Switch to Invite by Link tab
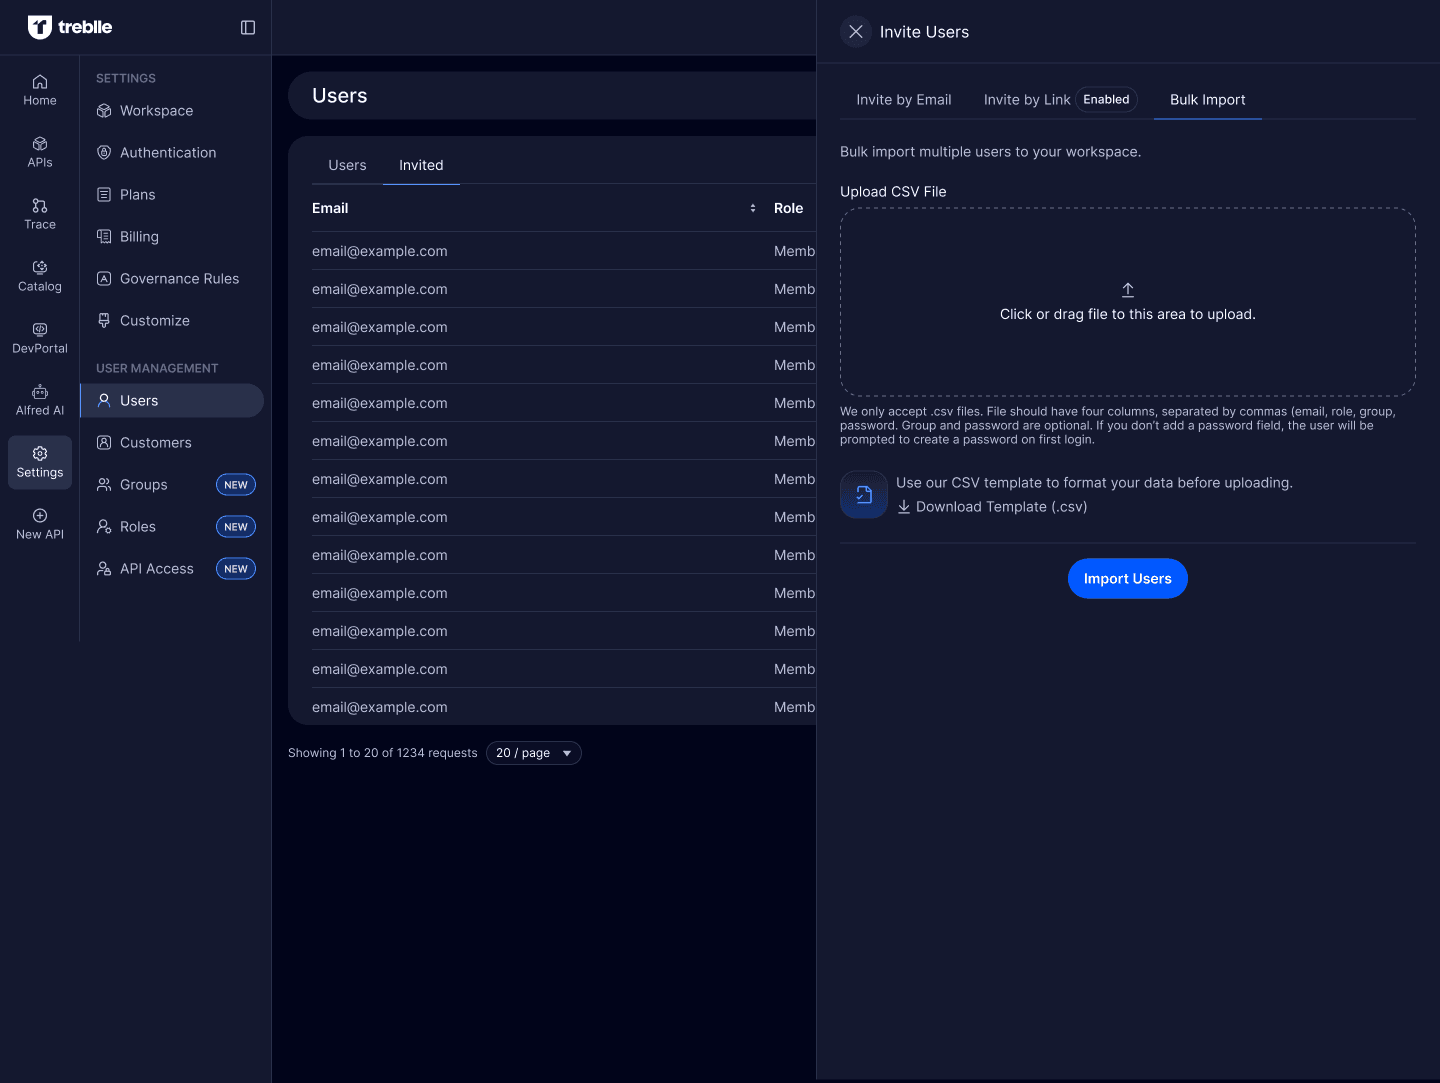The width and height of the screenshot is (1440, 1083). coord(1027,100)
